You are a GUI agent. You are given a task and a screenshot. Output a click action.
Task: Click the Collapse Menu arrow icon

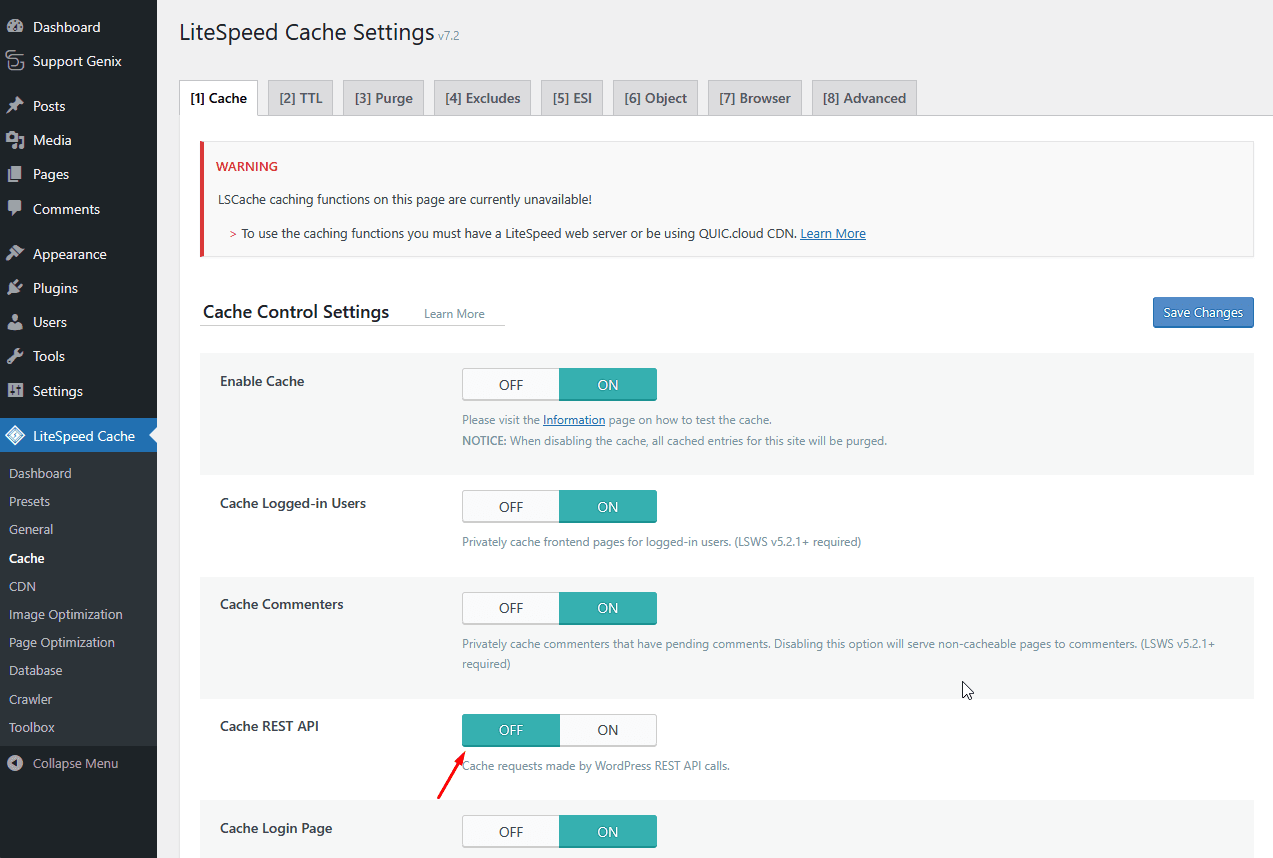15,763
